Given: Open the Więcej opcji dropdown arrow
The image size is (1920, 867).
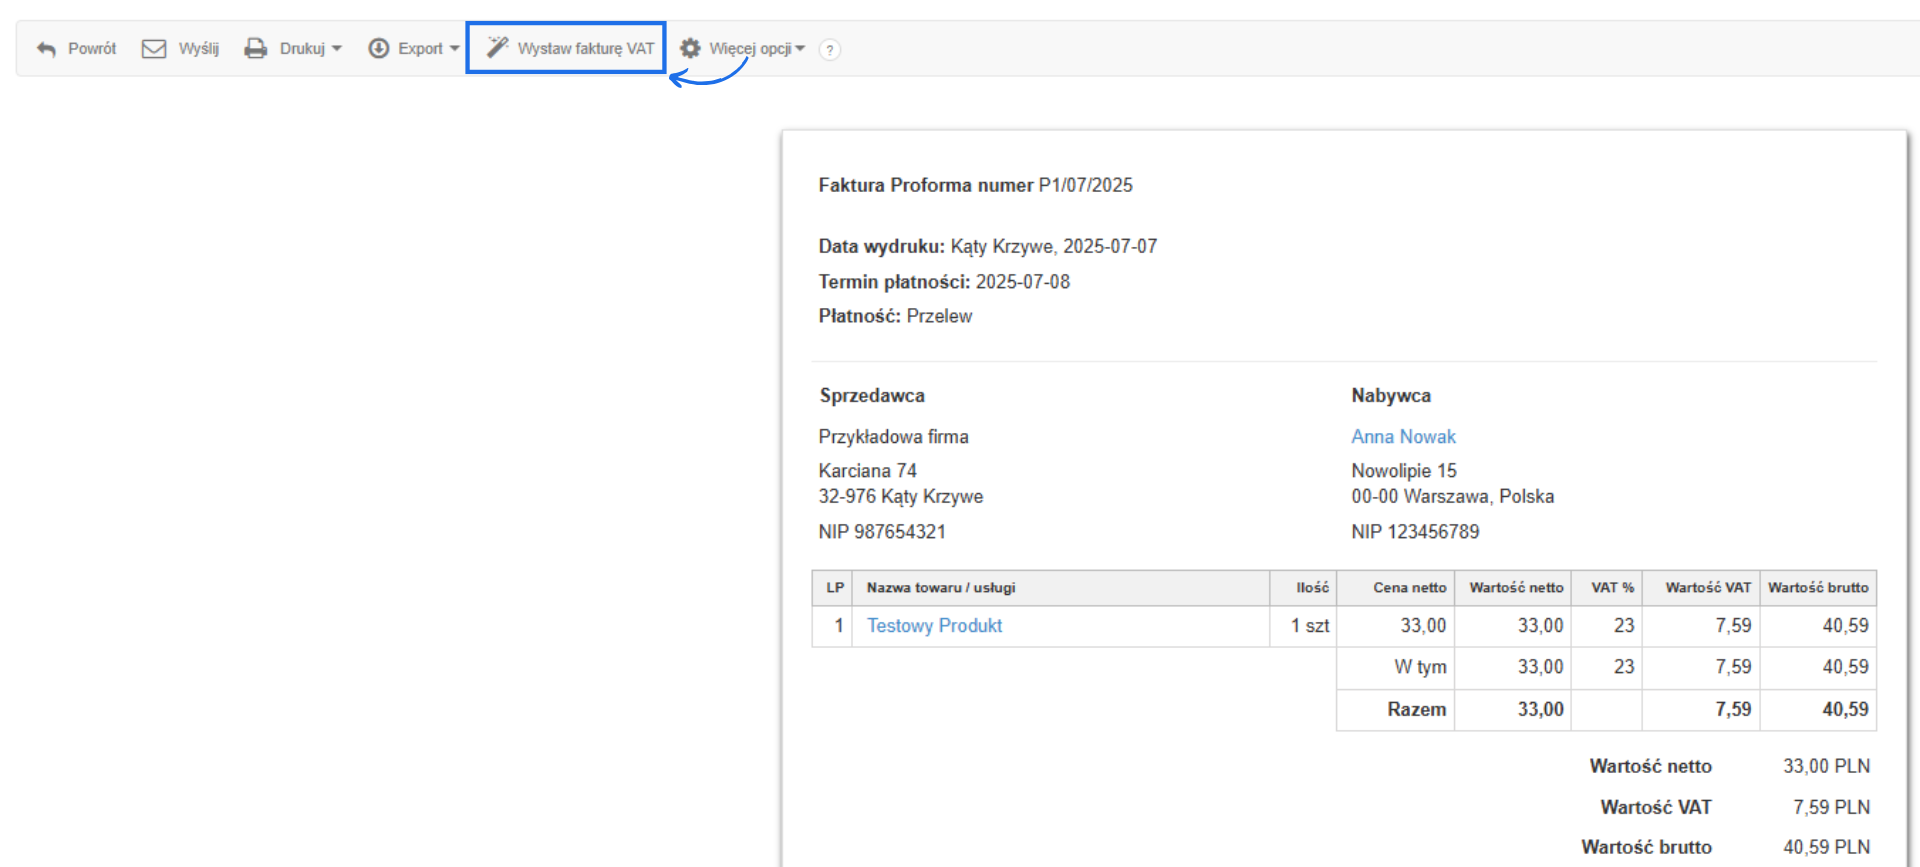Looking at the screenshot, I should 800,49.
